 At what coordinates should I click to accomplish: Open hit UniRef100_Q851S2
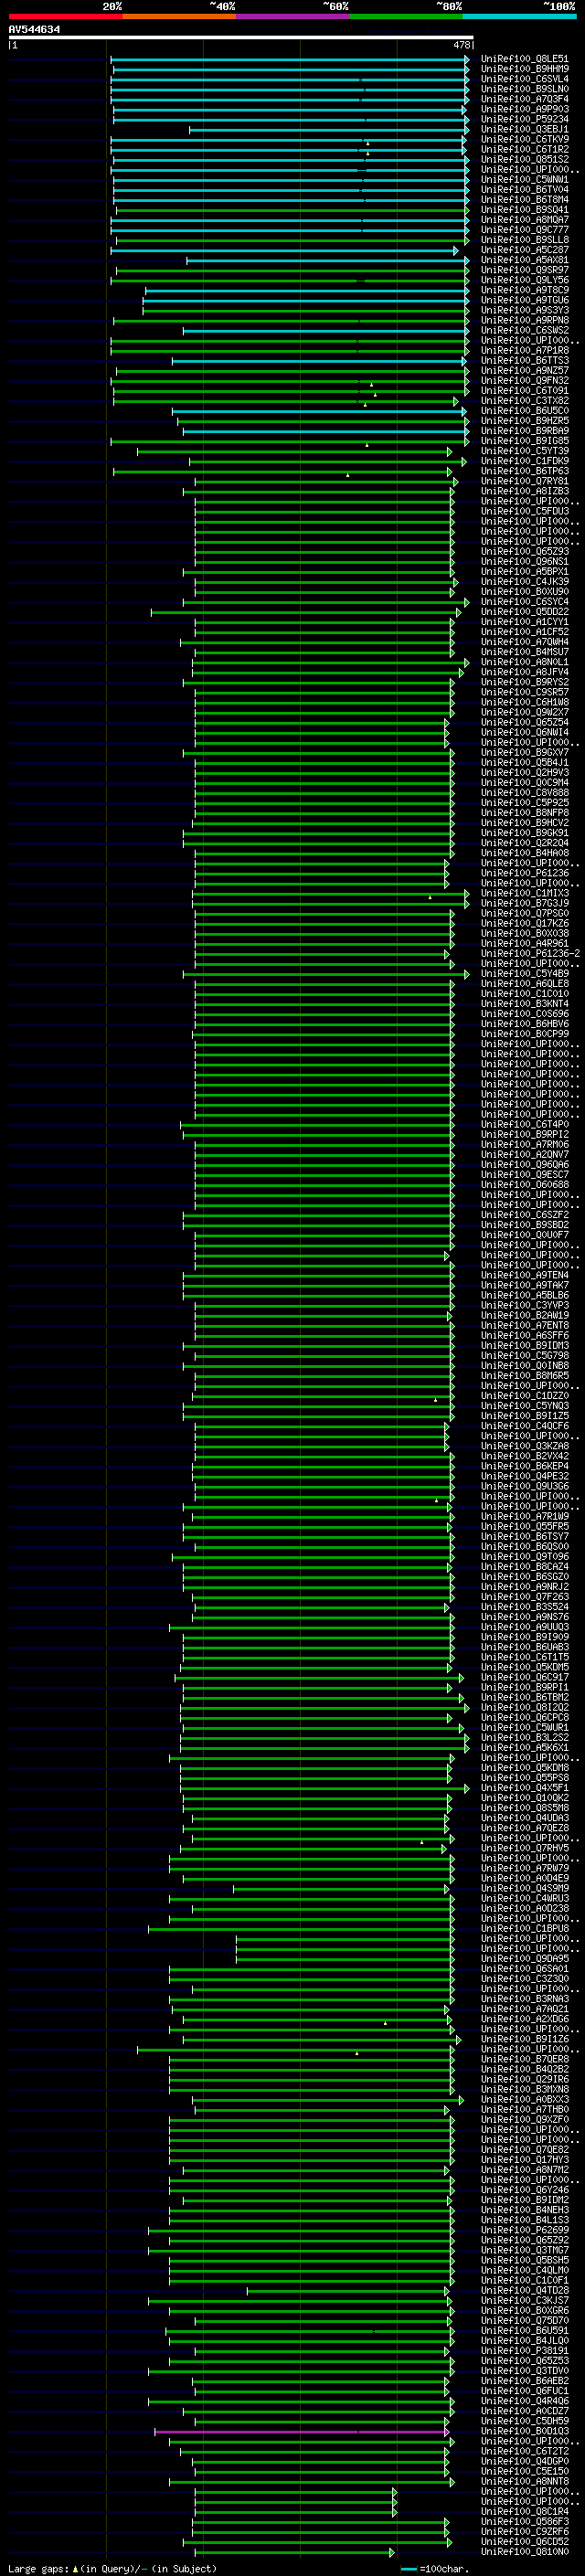pos(524,160)
